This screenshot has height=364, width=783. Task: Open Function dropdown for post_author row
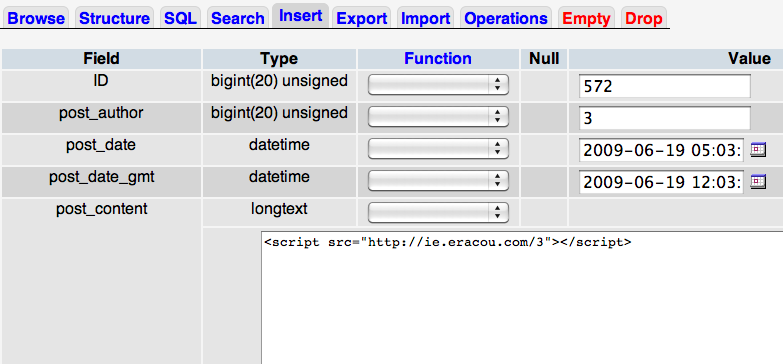click(x=438, y=117)
